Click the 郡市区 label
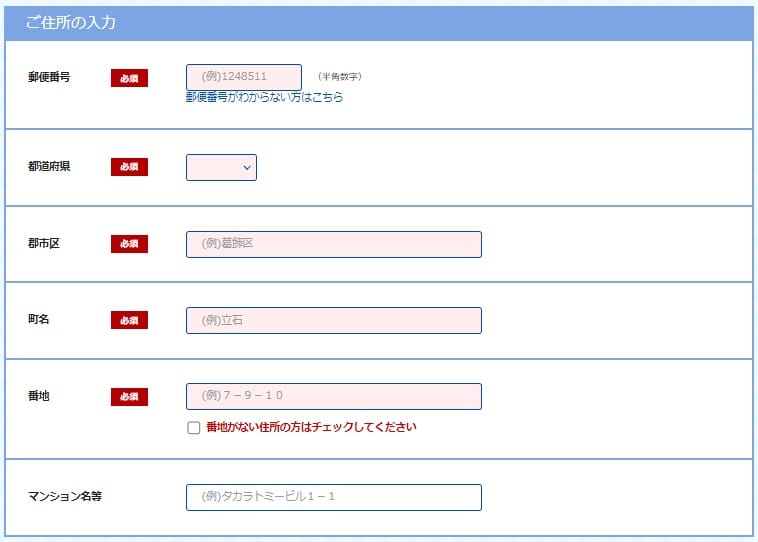758x542 pixels. [44, 243]
